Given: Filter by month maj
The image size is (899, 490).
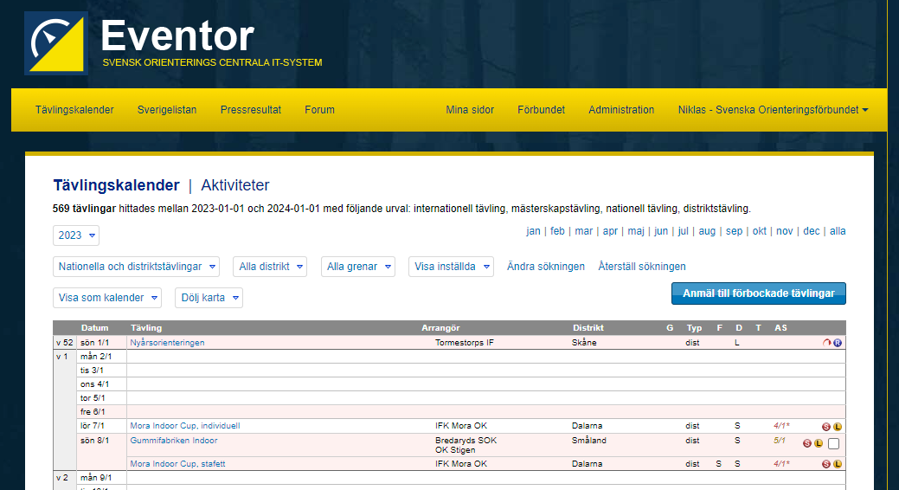Looking at the screenshot, I should tap(636, 231).
